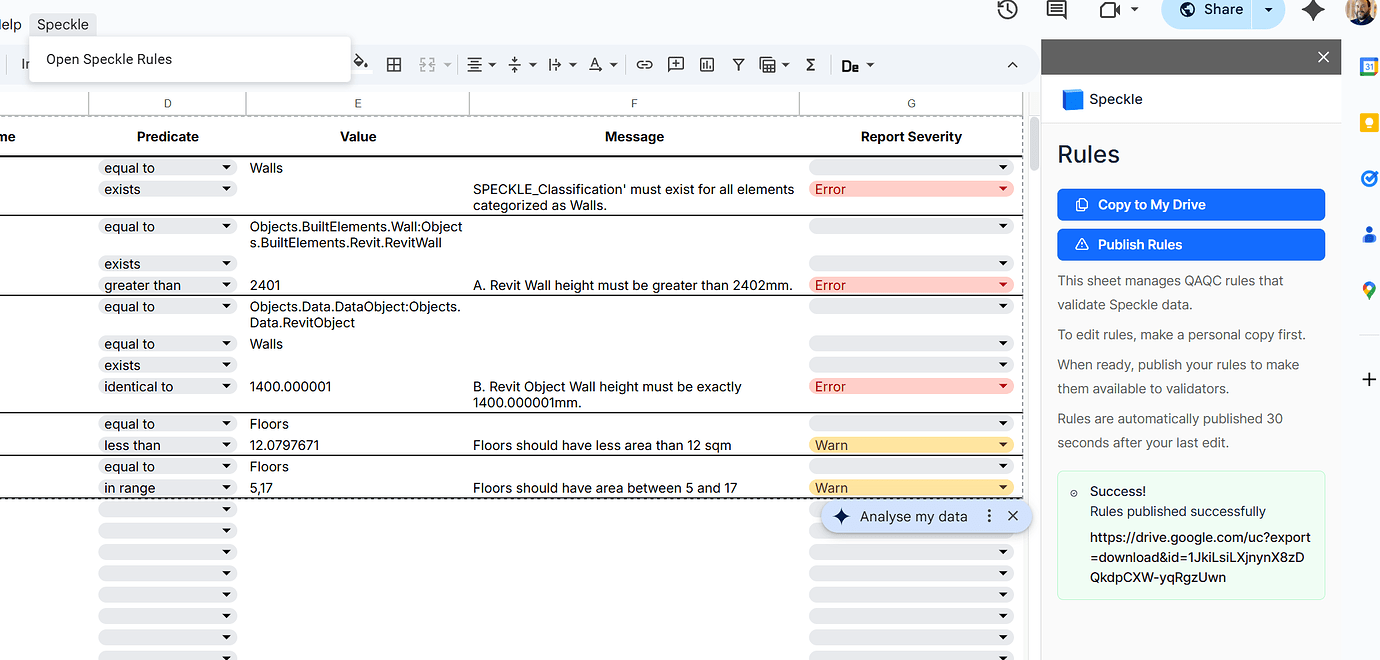This screenshot has height=660, width=1380.
Task: Click Copy to My Drive button
Action: pos(1191,205)
